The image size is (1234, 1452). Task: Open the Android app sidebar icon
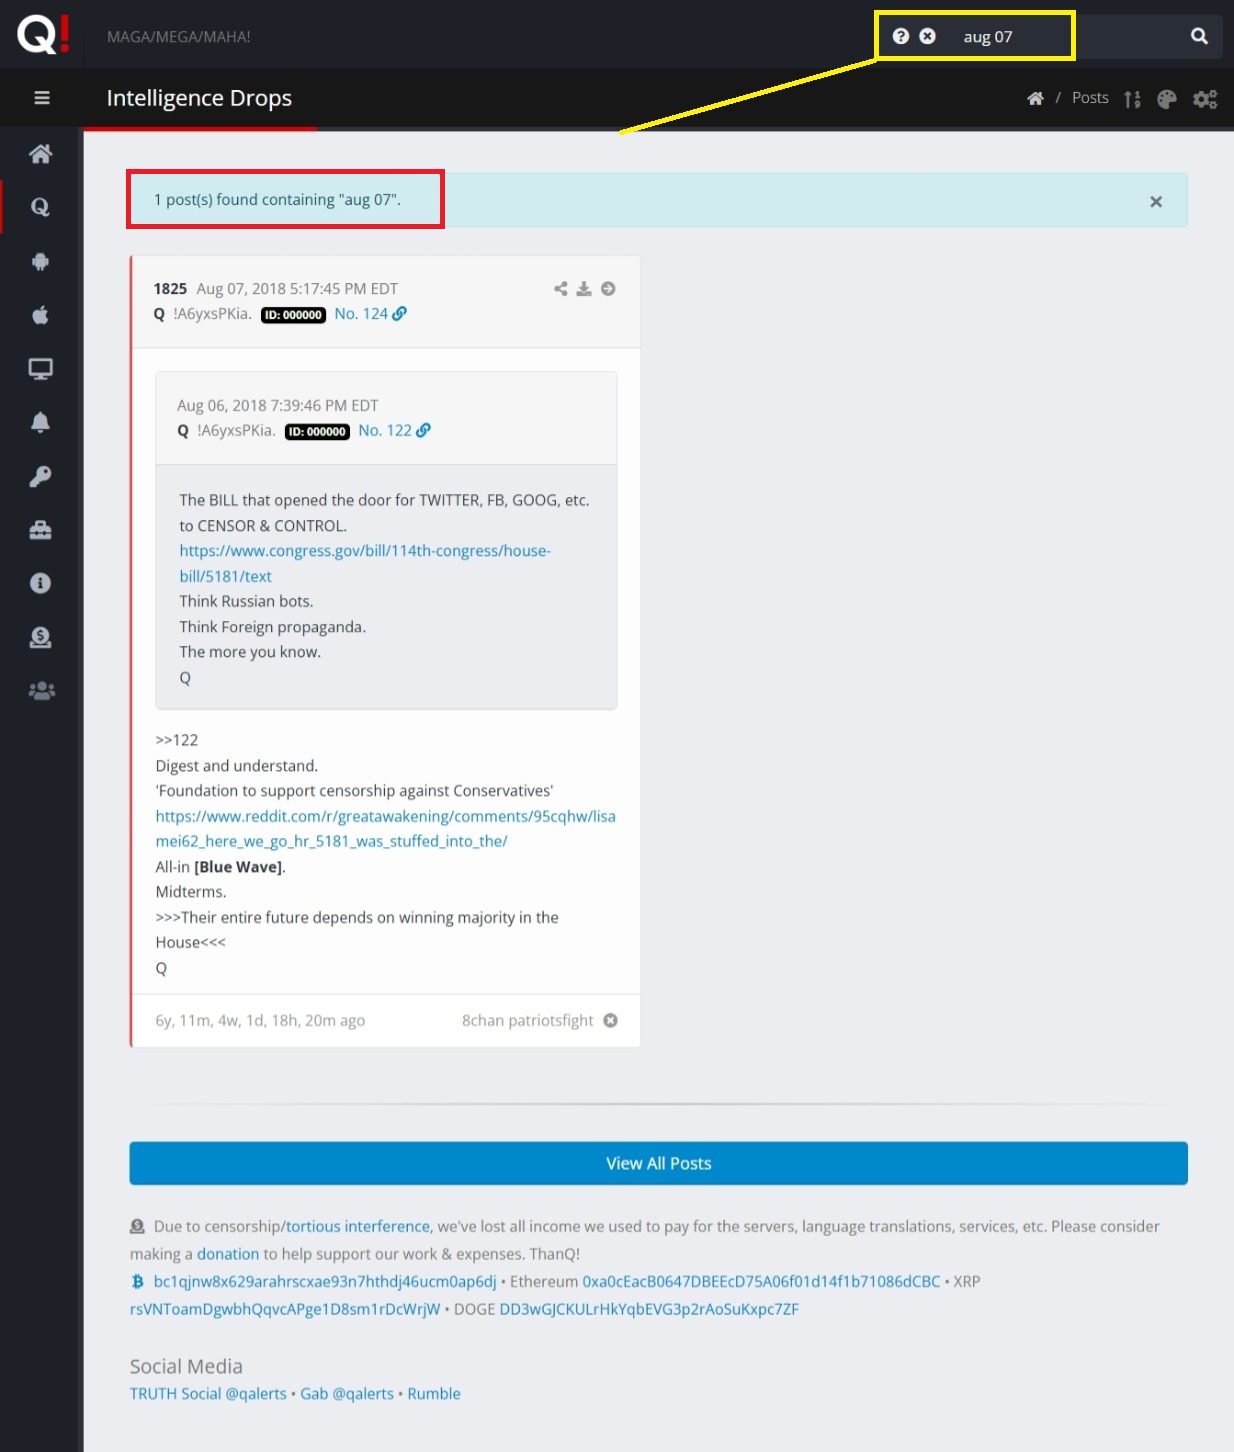(40, 261)
